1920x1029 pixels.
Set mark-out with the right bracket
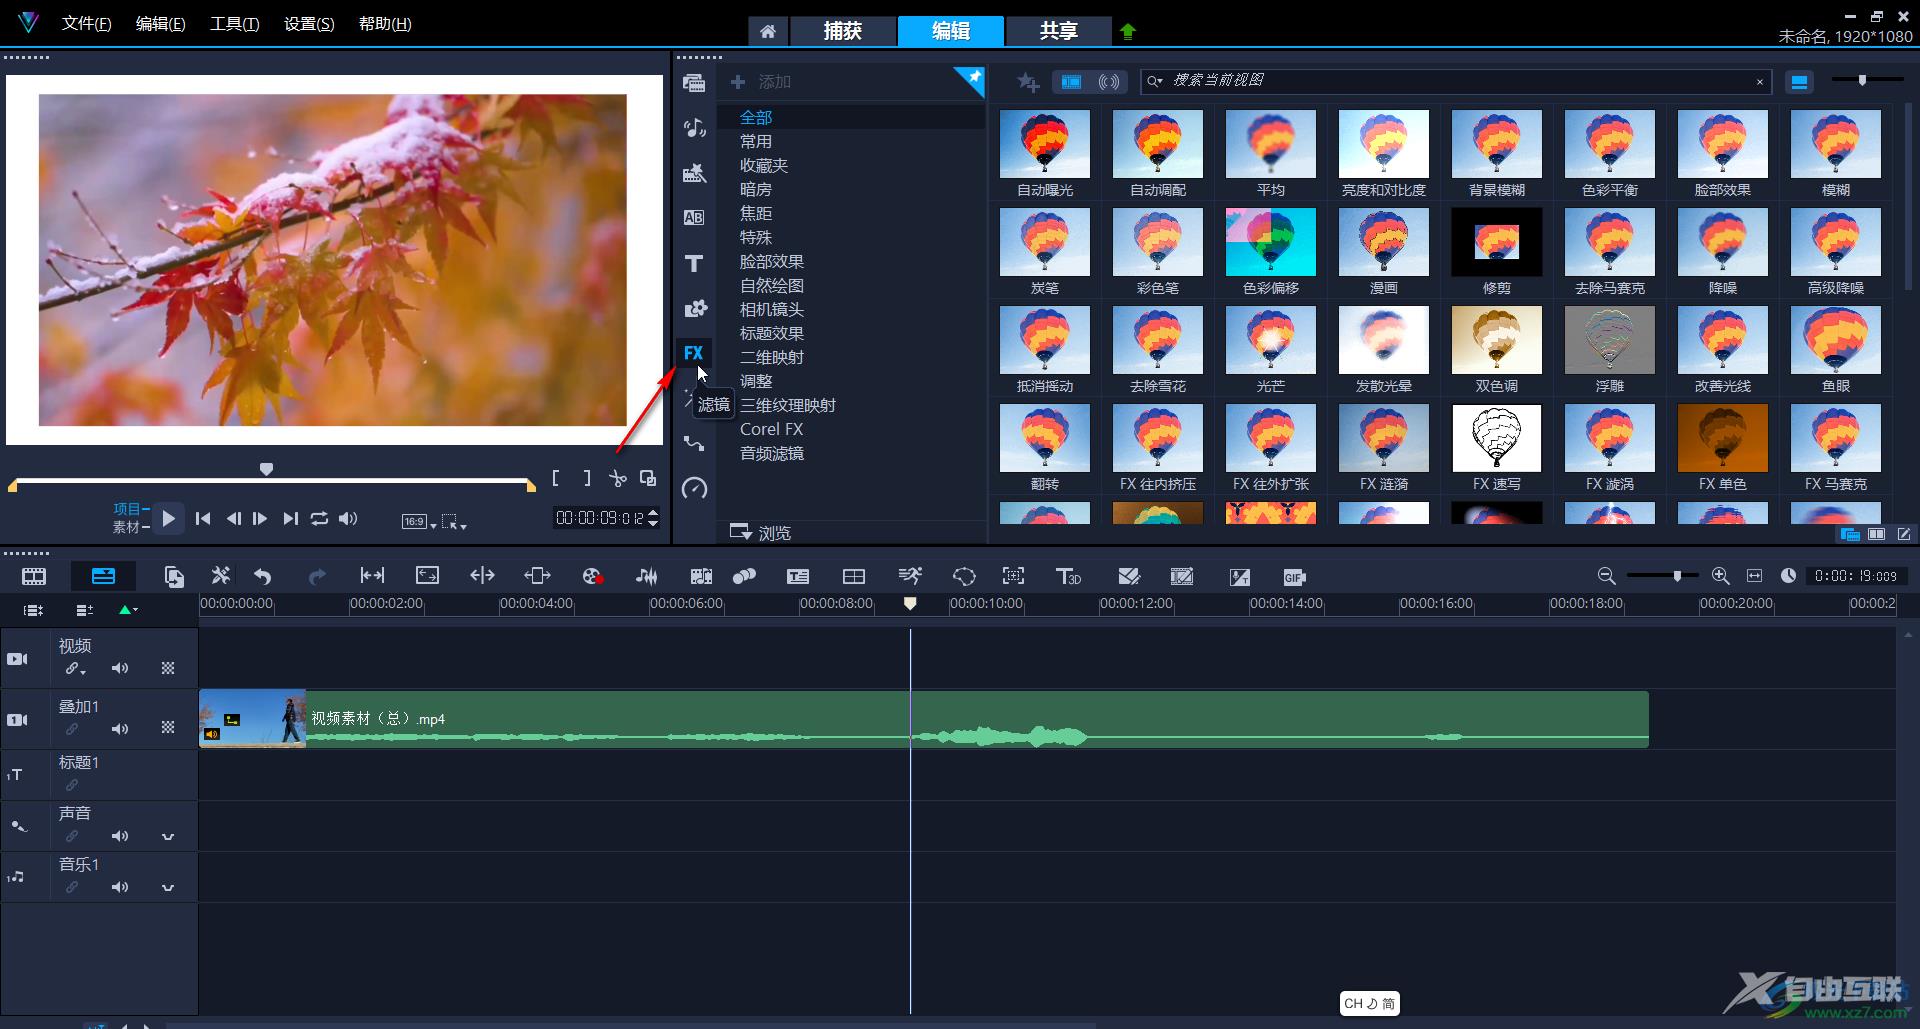tap(587, 479)
